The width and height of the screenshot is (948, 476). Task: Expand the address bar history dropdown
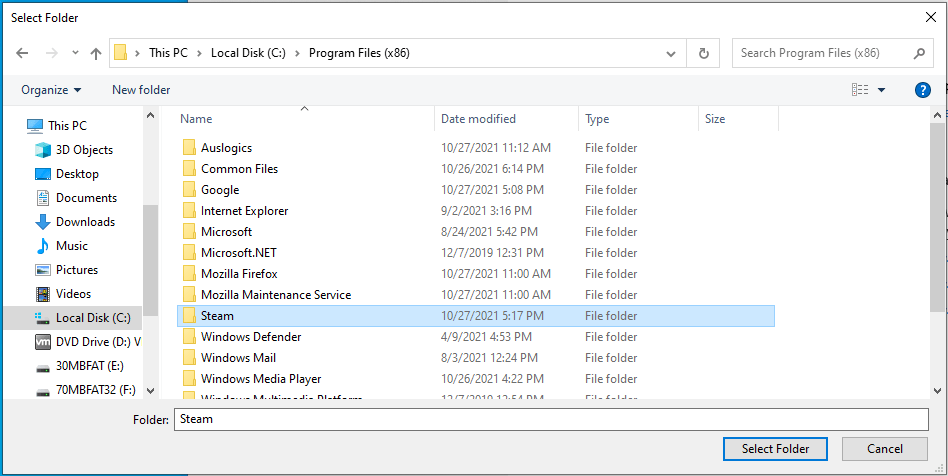point(673,53)
